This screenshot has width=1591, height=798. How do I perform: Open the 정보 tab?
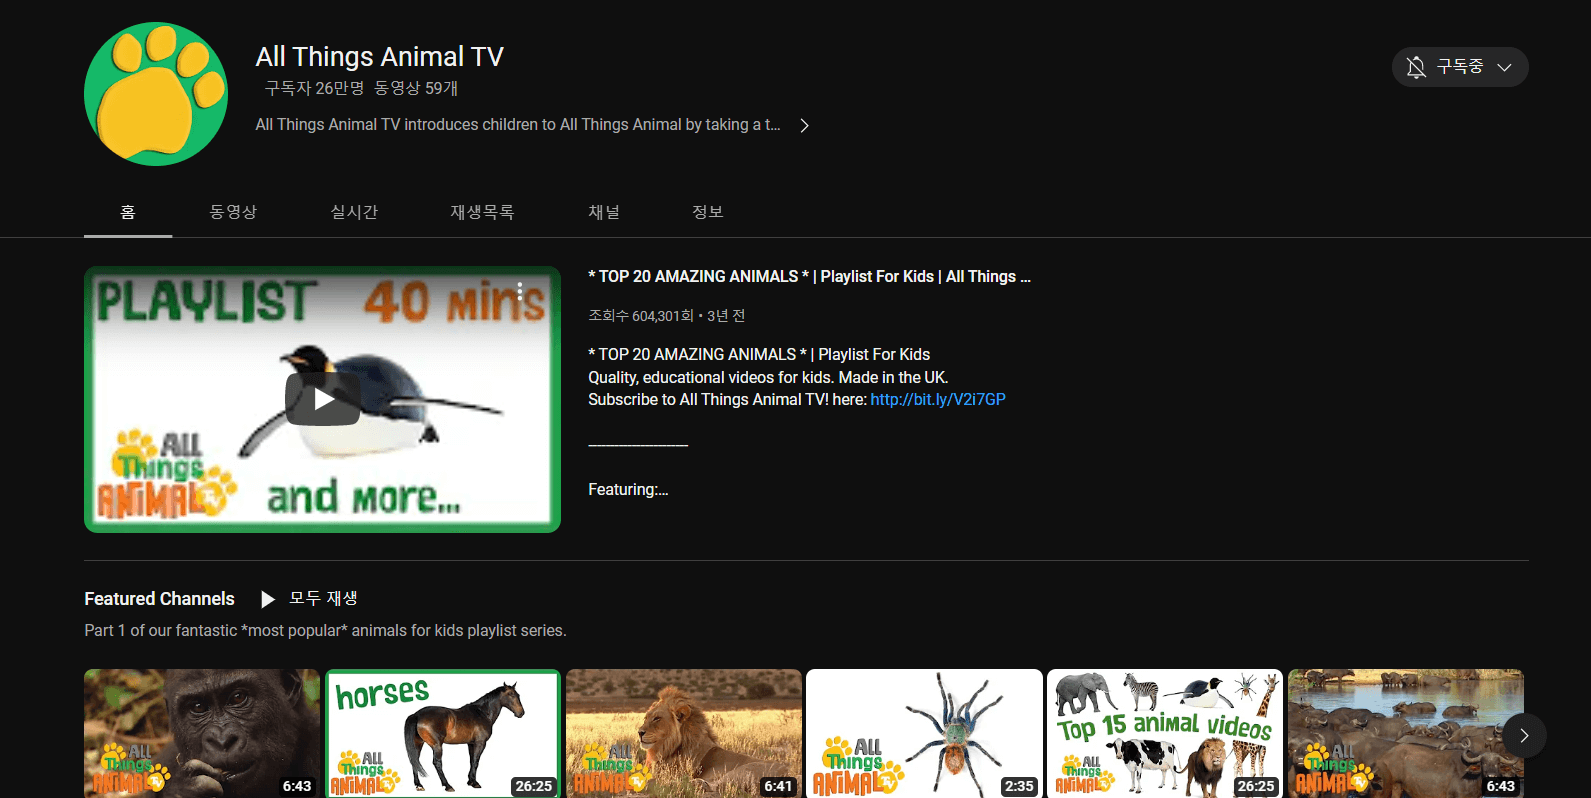pyautogui.click(x=708, y=212)
